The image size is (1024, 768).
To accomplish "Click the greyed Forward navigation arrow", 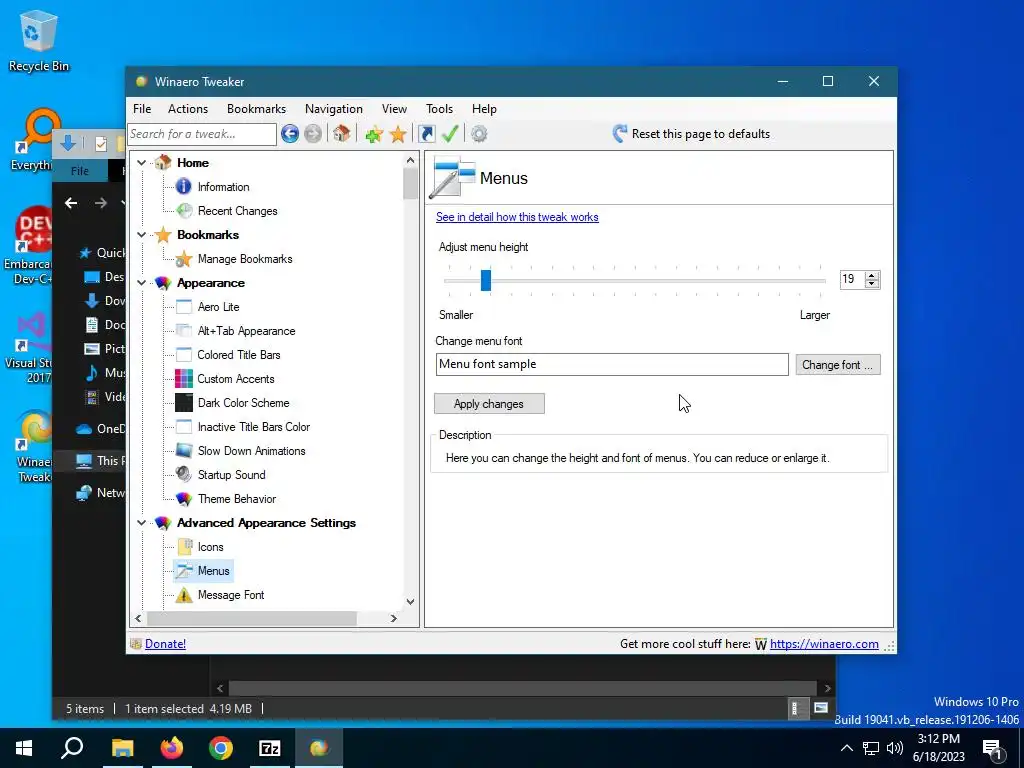I will 313,134.
